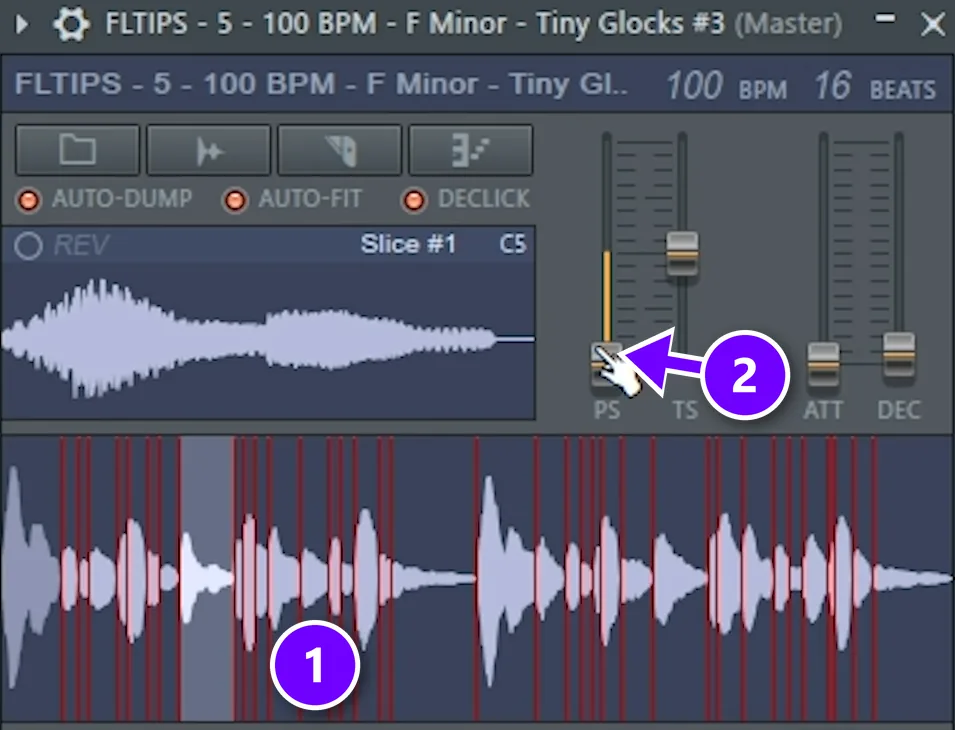Open the gear settings icon
This screenshot has height=730, width=955.
click(71, 24)
